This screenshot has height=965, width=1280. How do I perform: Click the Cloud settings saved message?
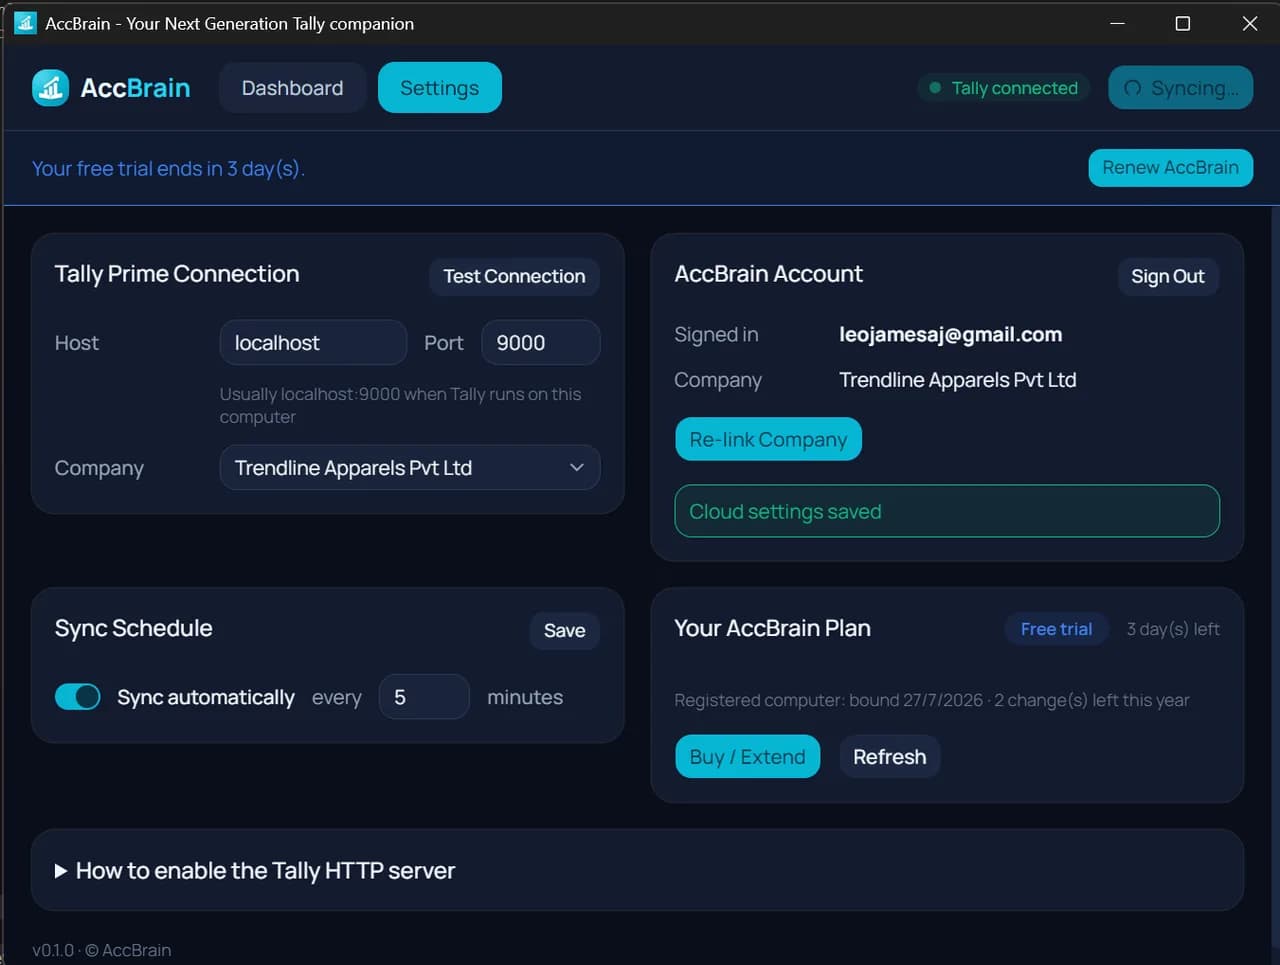(x=947, y=511)
